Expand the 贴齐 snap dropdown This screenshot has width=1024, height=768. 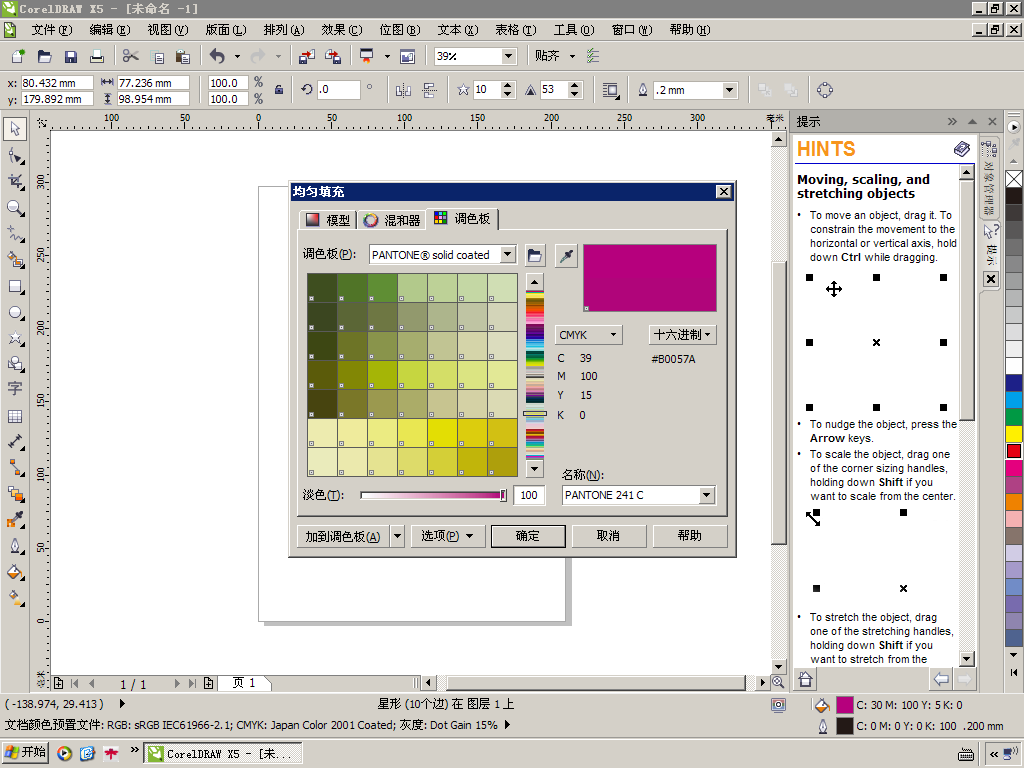point(572,56)
